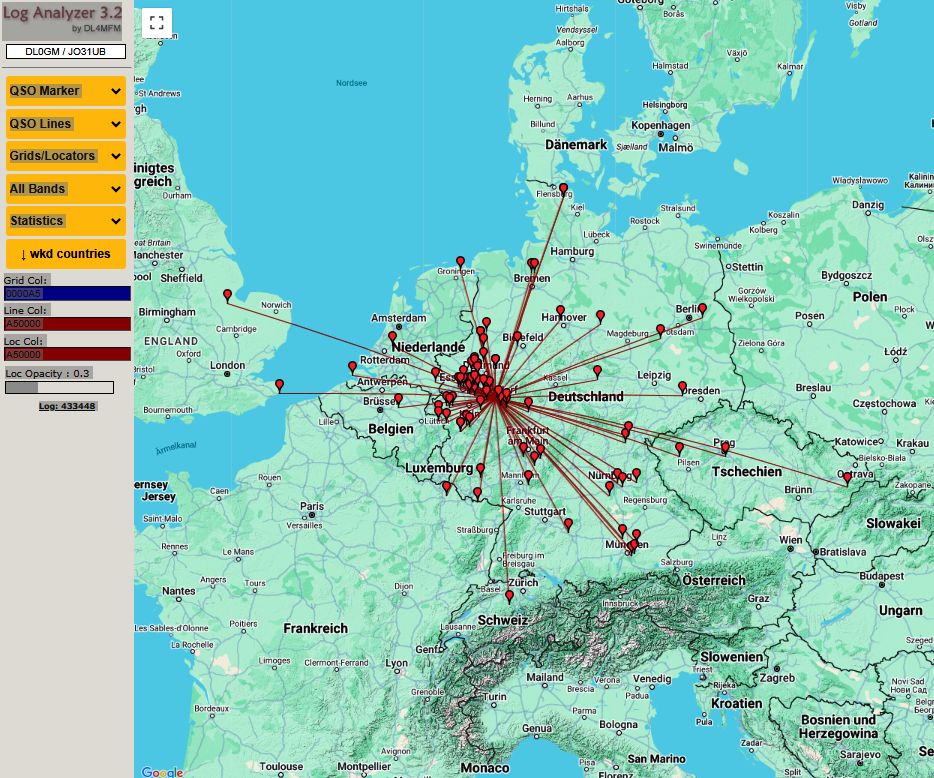Select the marker pin near Dresden
Screen dimensions: 934x778
pyautogui.click(x=683, y=388)
